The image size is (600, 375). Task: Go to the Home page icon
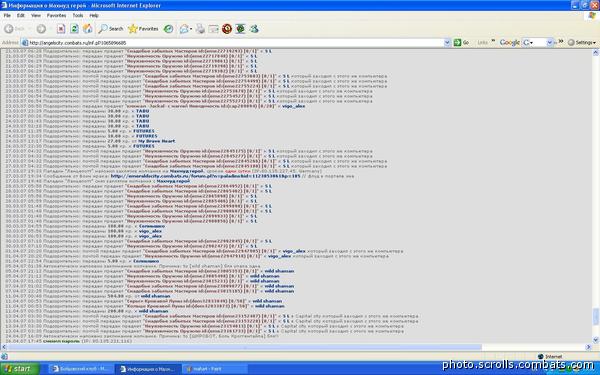pyautogui.click(x=88, y=29)
